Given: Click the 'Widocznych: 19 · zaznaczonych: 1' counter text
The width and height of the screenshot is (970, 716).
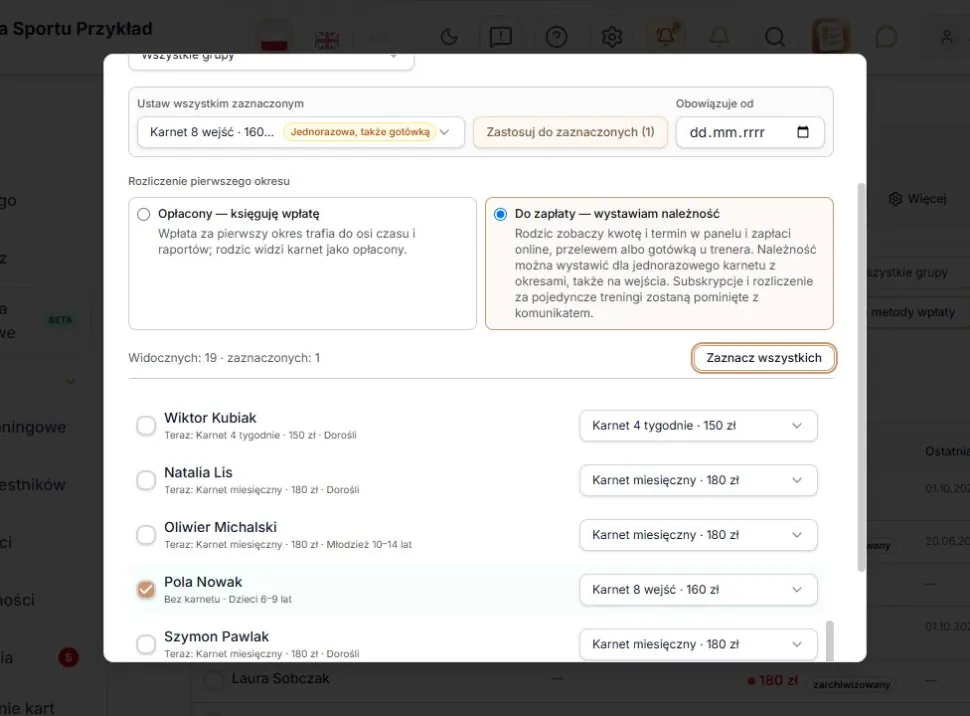Looking at the screenshot, I should coord(224,358).
